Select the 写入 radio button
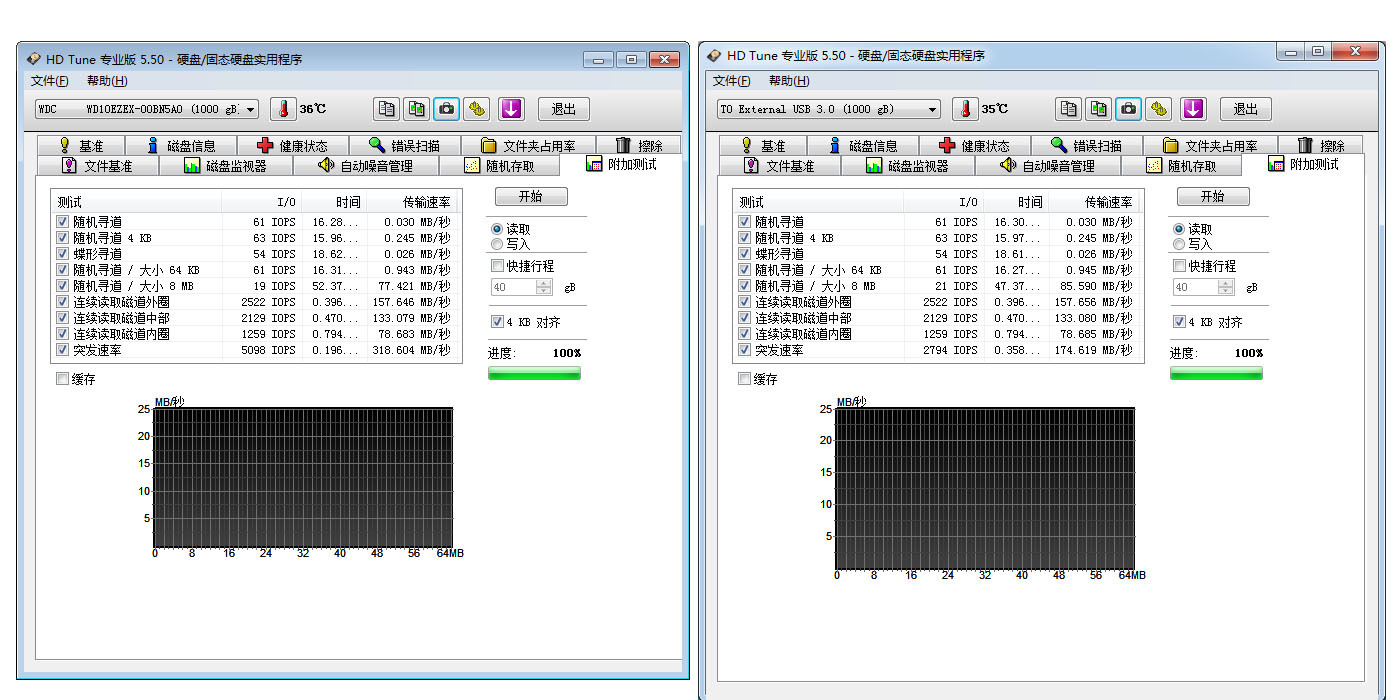This screenshot has width=1400, height=700. [497, 243]
